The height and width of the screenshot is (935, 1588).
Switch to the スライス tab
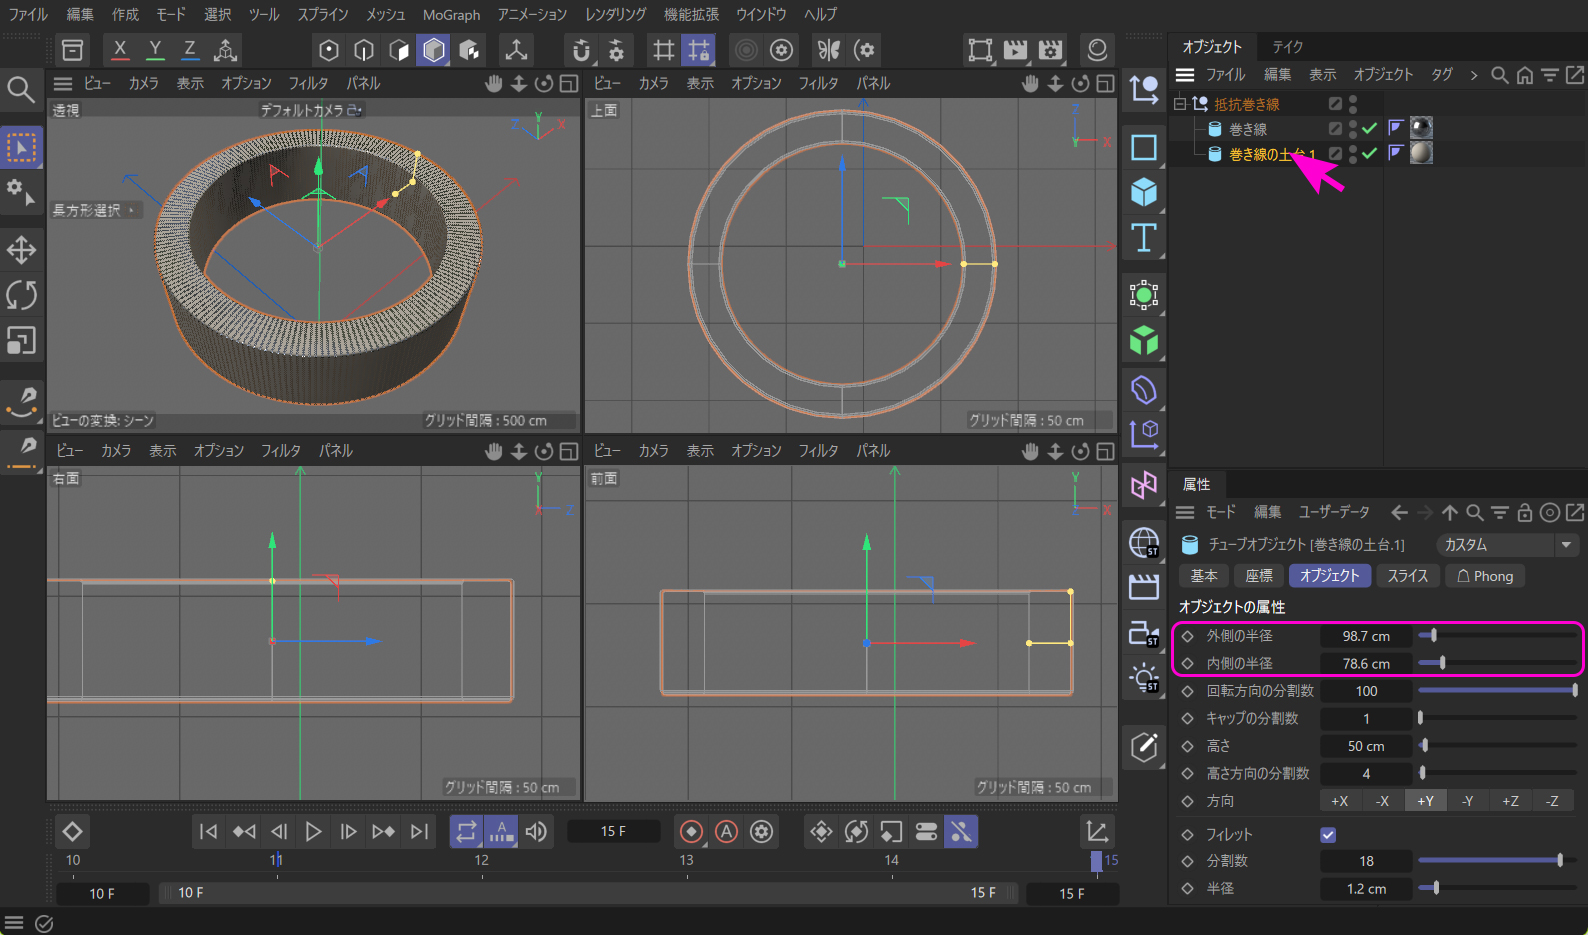(x=1407, y=576)
